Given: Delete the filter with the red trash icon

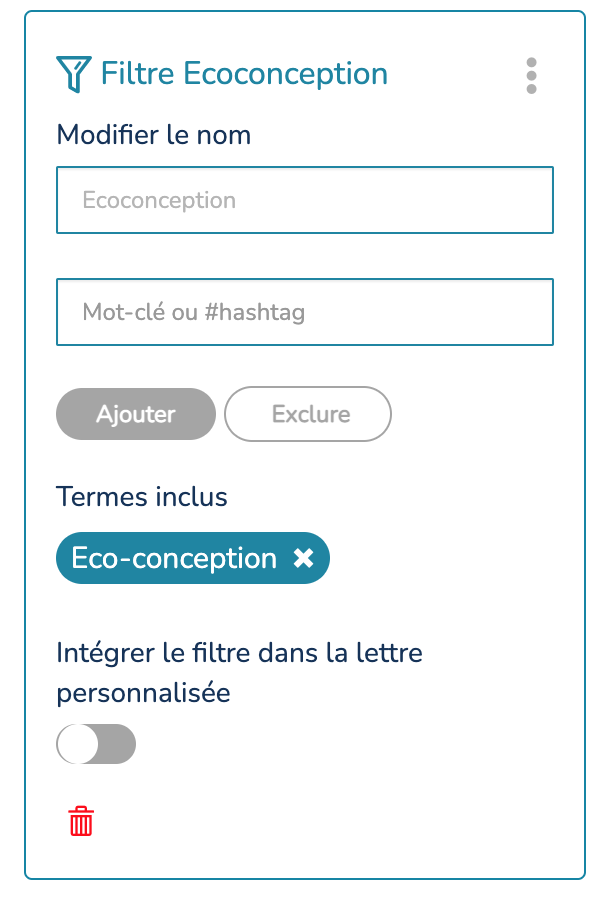Looking at the screenshot, I should coord(81,821).
